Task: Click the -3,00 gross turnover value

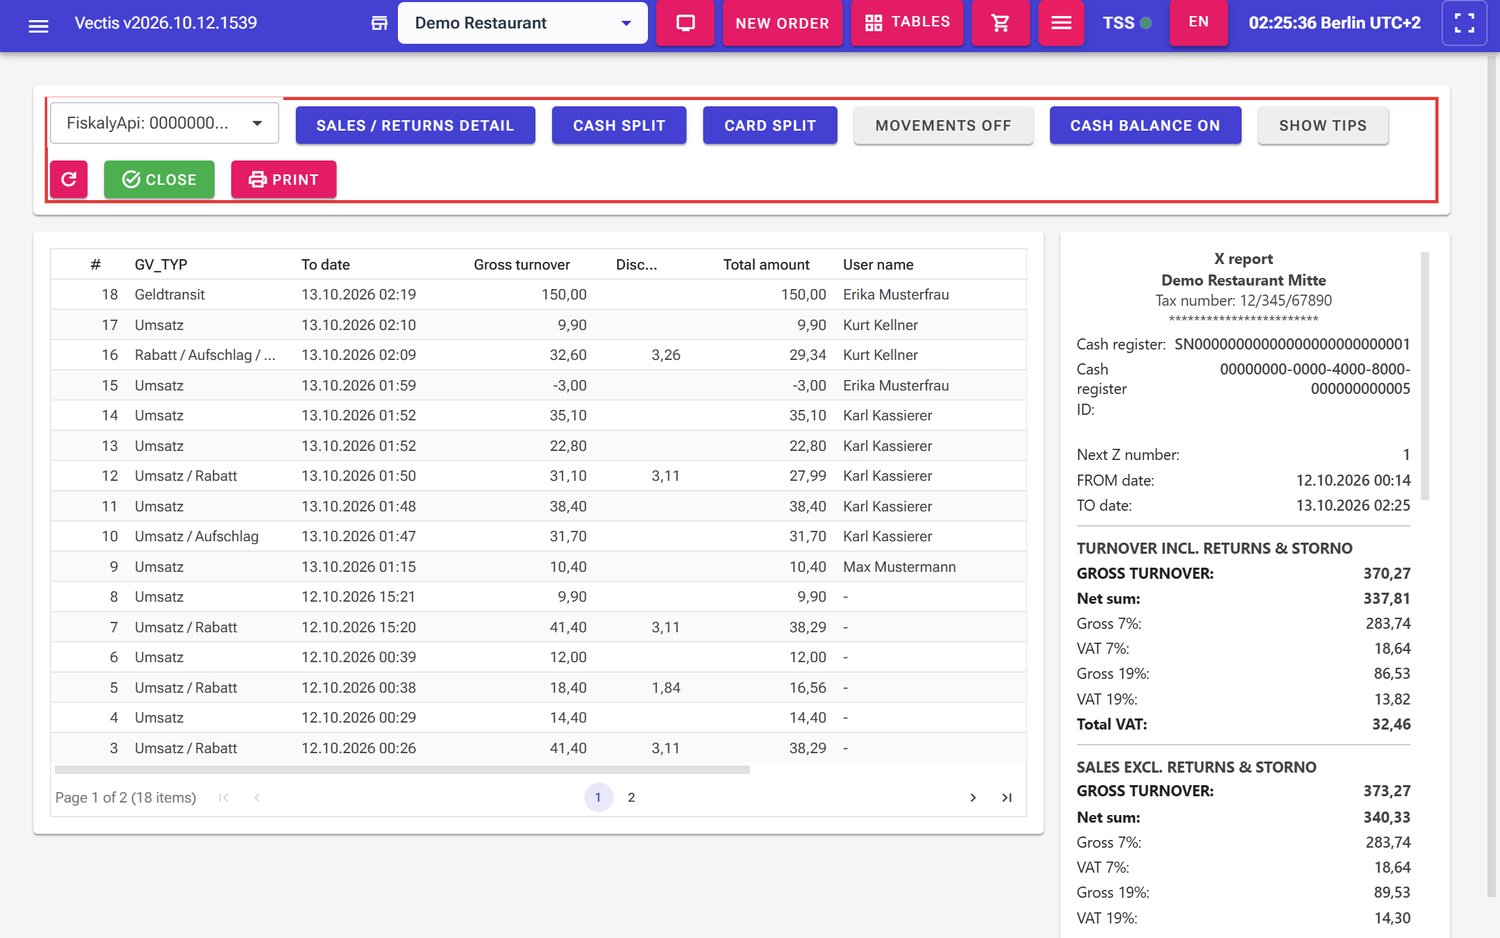Action: (x=570, y=385)
